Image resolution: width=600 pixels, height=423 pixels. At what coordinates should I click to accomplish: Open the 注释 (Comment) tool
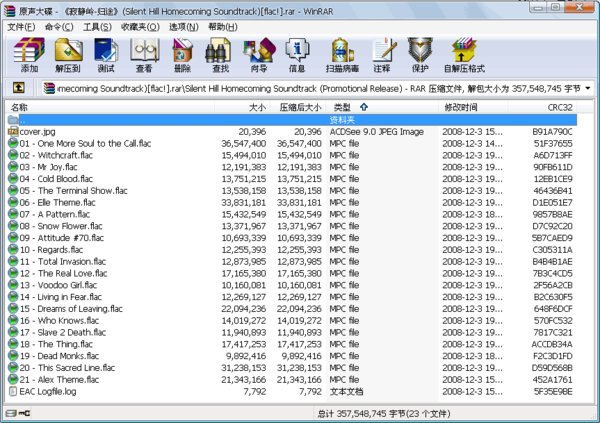coord(383,55)
